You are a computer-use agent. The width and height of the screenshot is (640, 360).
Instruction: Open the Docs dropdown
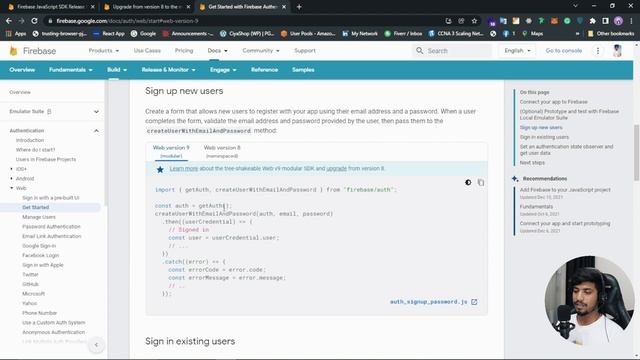tap(218, 51)
